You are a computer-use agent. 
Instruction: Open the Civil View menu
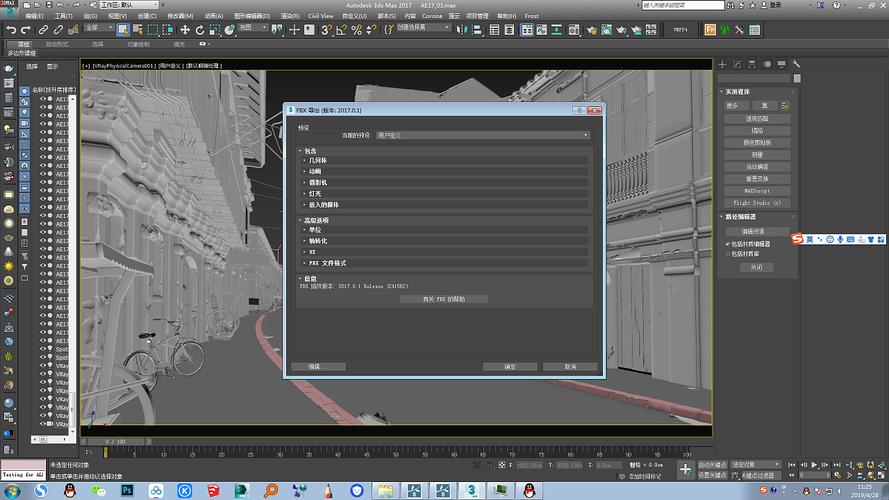320,17
